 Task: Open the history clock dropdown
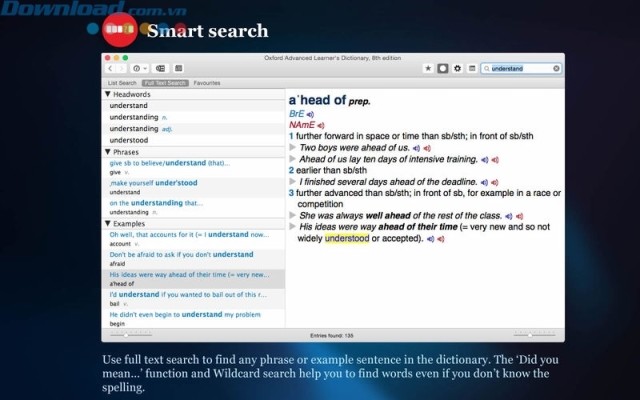pyautogui.click(x=138, y=69)
